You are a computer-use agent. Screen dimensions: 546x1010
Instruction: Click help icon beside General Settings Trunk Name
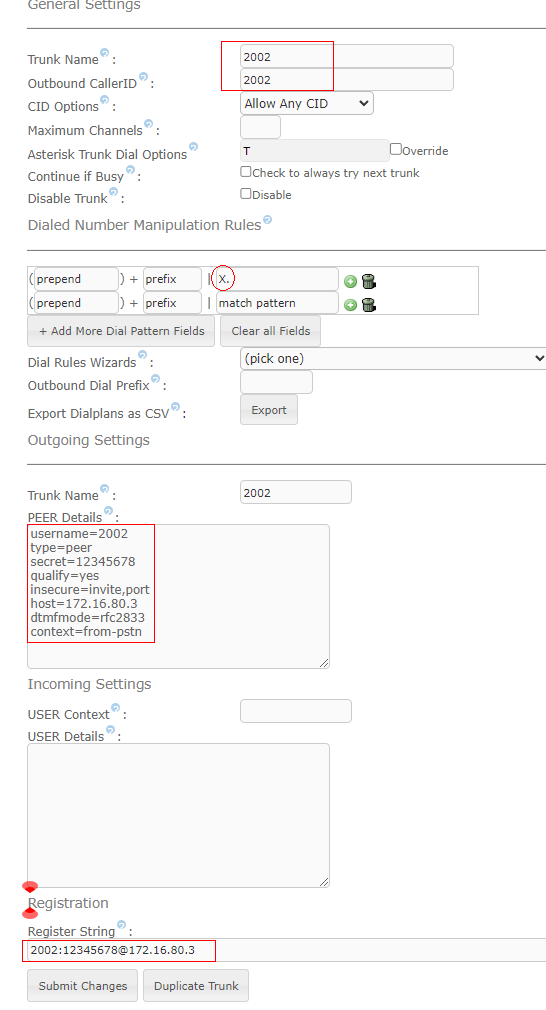[x=104, y=53]
